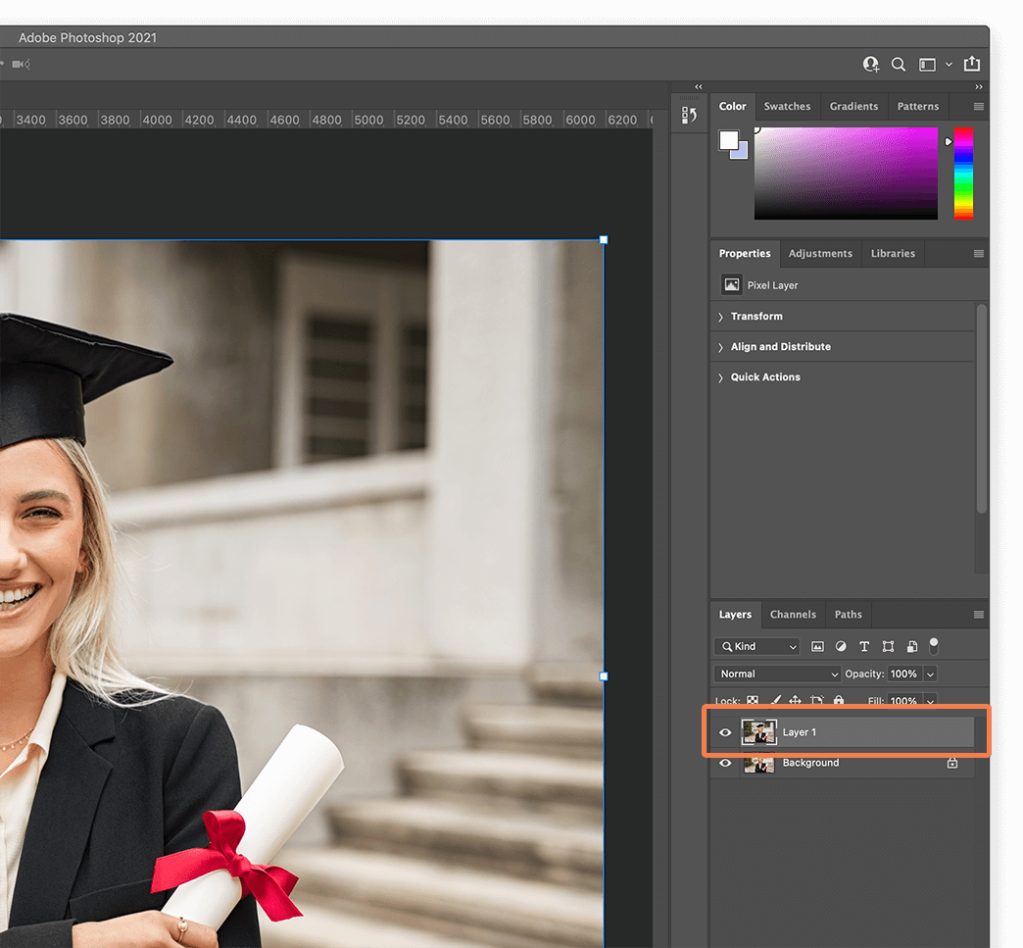The width and height of the screenshot is (1023, 948).
Task: Click the video camera icon in options bar
Action: tap(21, 64)
